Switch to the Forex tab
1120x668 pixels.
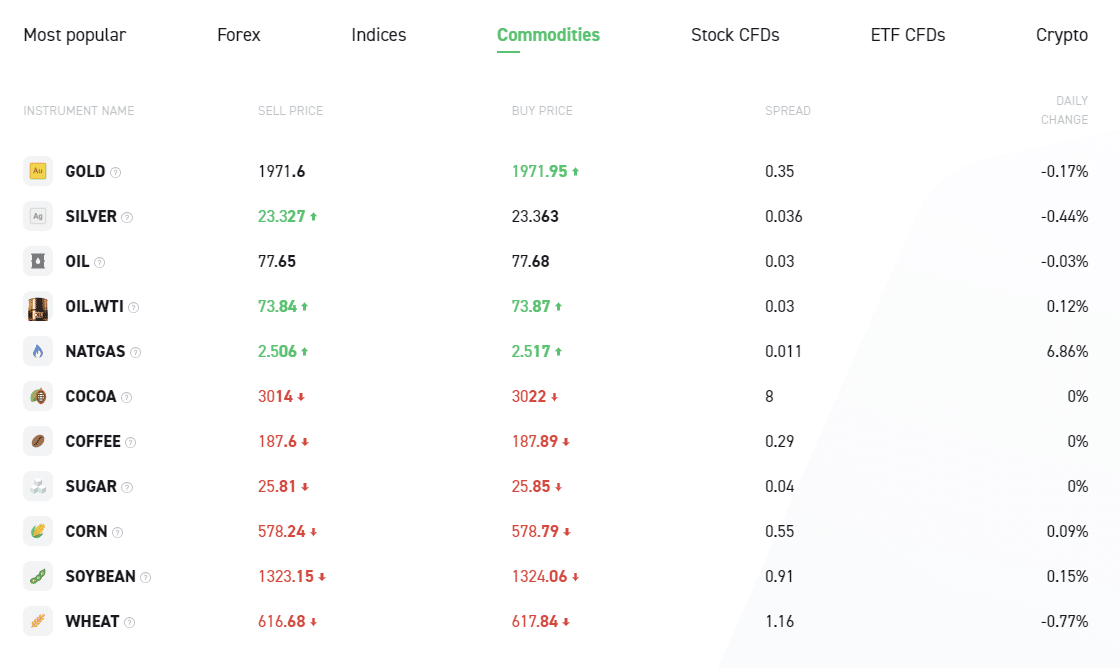pos(238,35)
